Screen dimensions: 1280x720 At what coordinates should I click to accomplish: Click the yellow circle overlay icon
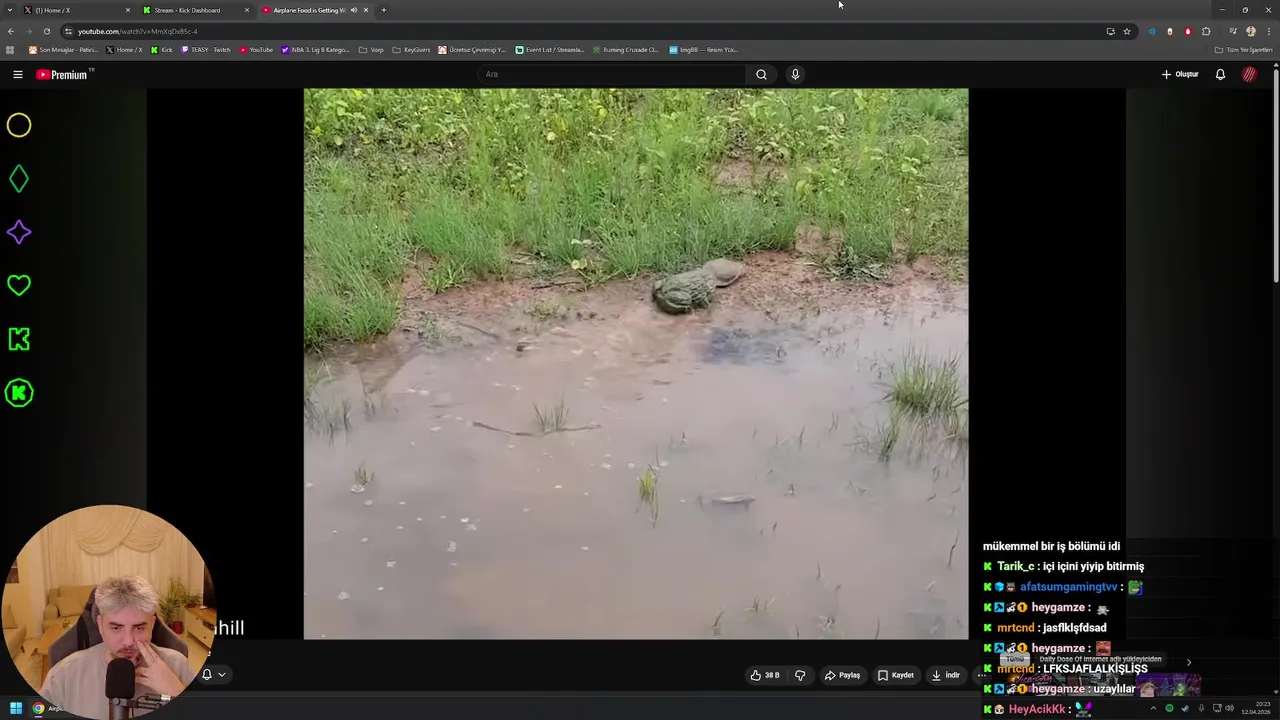19,125
